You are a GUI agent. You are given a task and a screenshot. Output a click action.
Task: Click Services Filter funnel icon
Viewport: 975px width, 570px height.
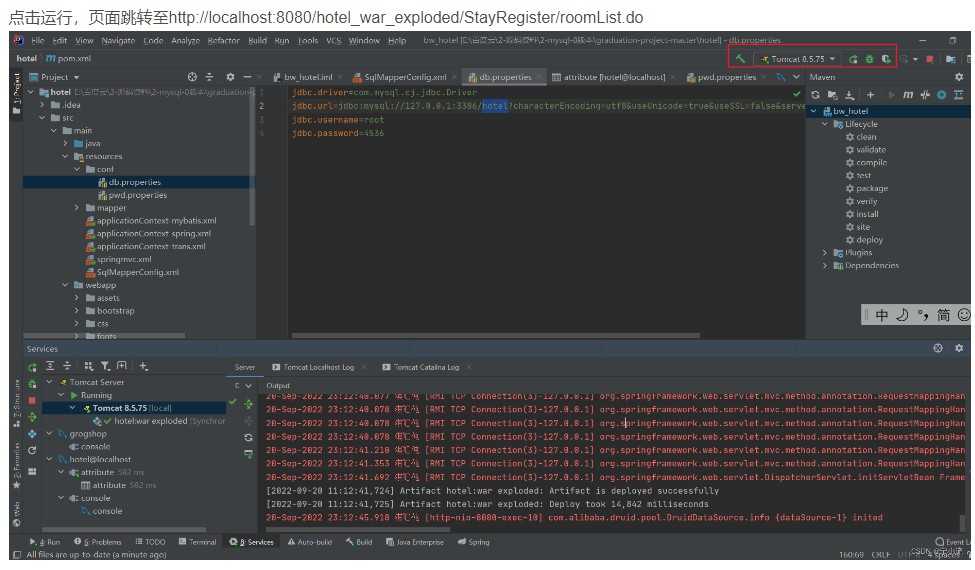click(106, 366)
